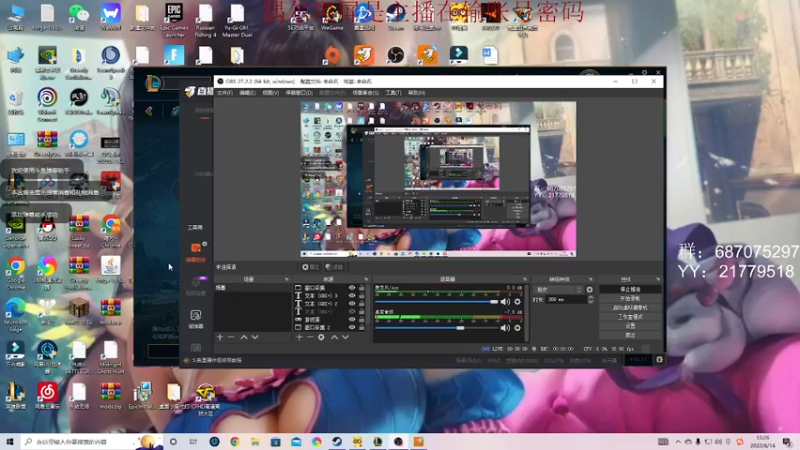Open the streaming assistant's bottom-right gear icon

[659, 360]
